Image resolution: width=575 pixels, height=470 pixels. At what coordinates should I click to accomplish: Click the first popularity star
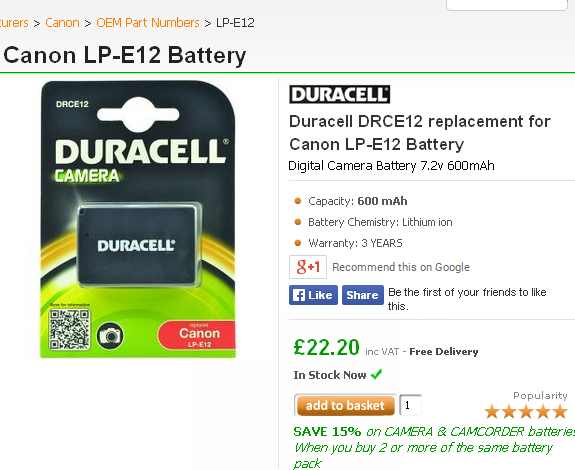coord(492,412)
